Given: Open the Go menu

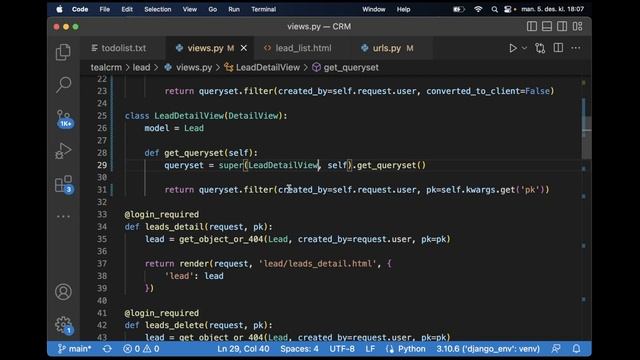Looking at the screenshot, I should click(x=213, y=9).
